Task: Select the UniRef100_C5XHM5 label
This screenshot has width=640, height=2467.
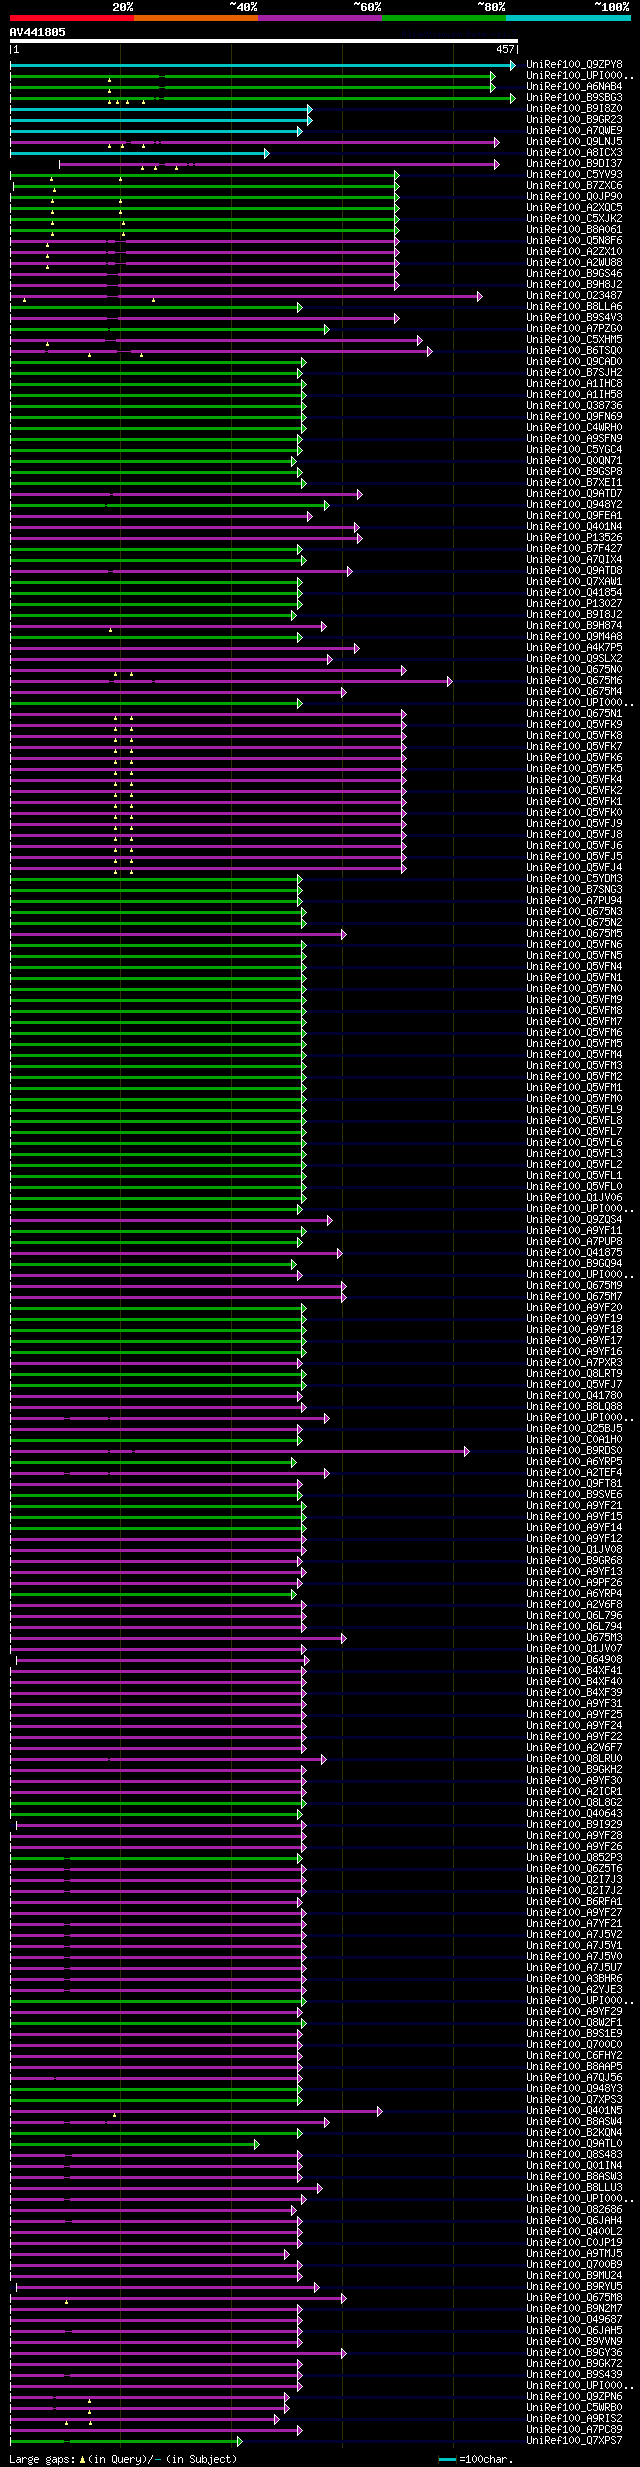Action: pos(574,340)
